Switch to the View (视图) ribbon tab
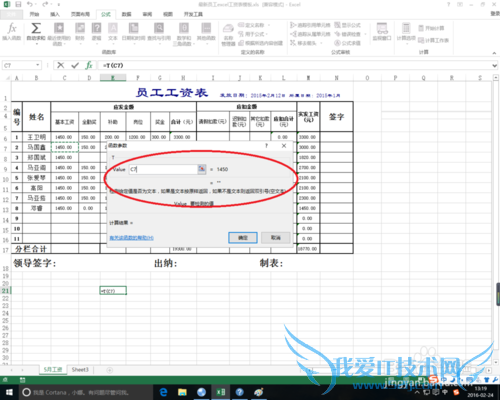 point(168,14)
